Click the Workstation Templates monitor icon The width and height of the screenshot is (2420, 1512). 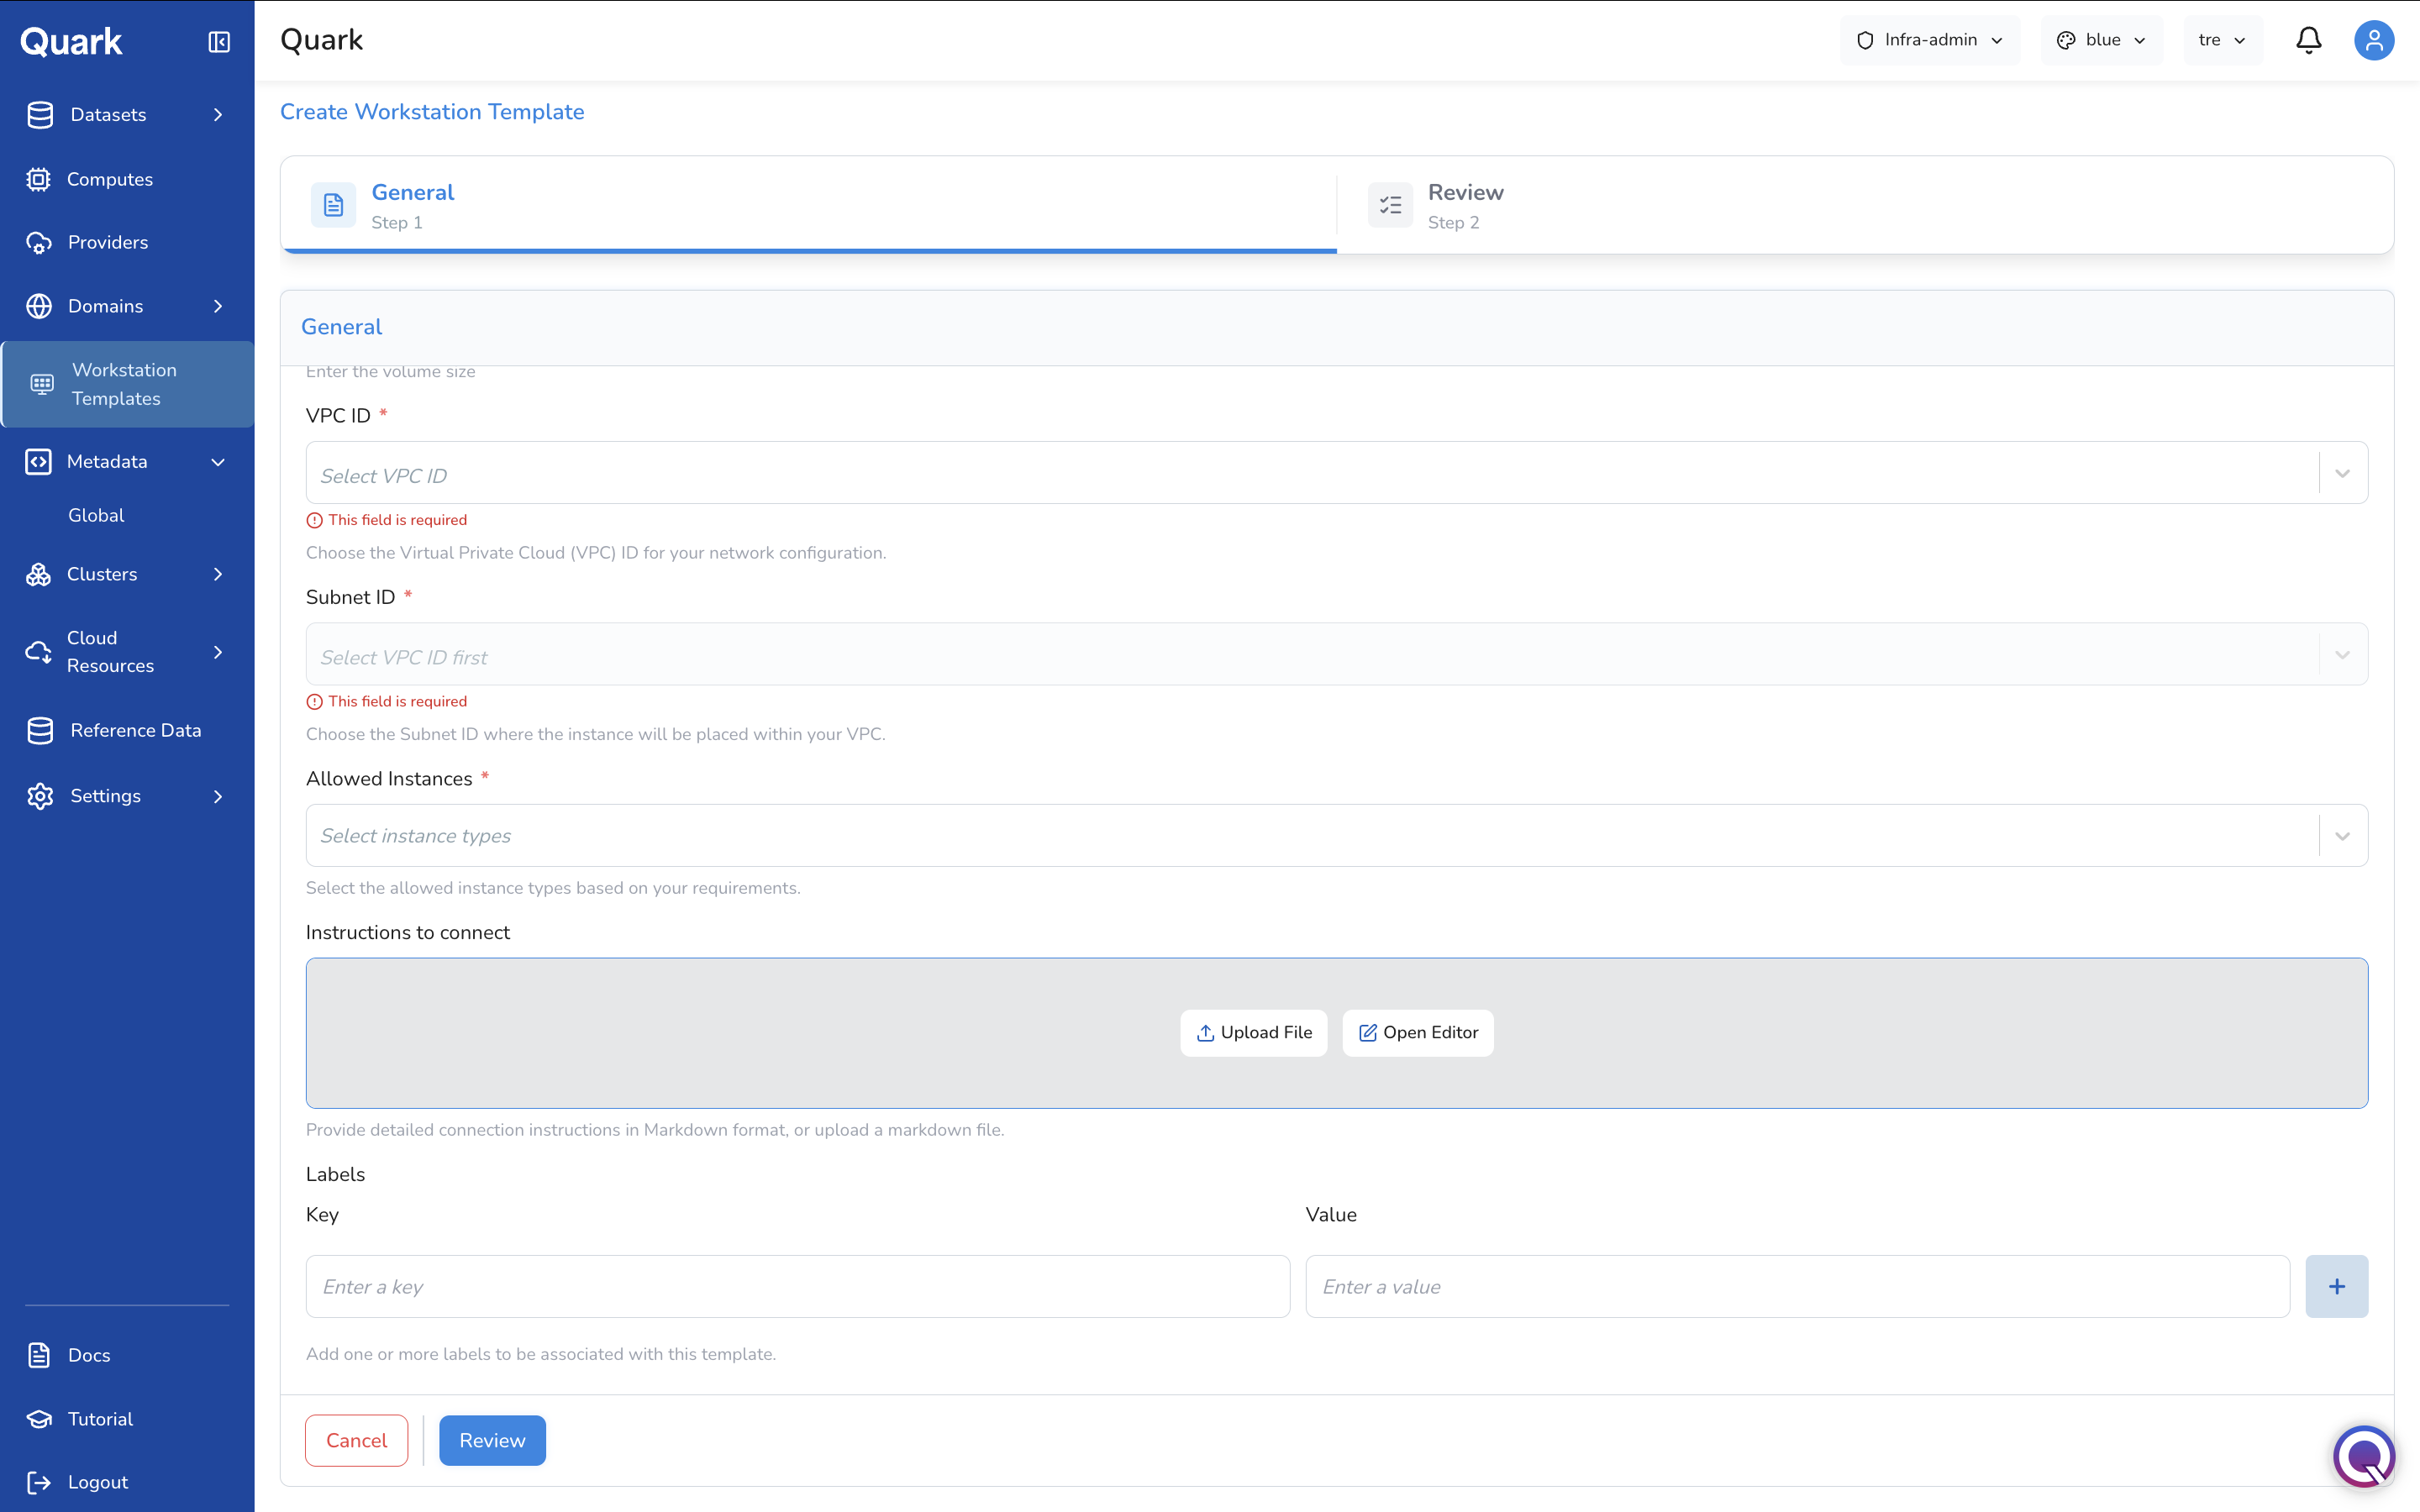42,384
